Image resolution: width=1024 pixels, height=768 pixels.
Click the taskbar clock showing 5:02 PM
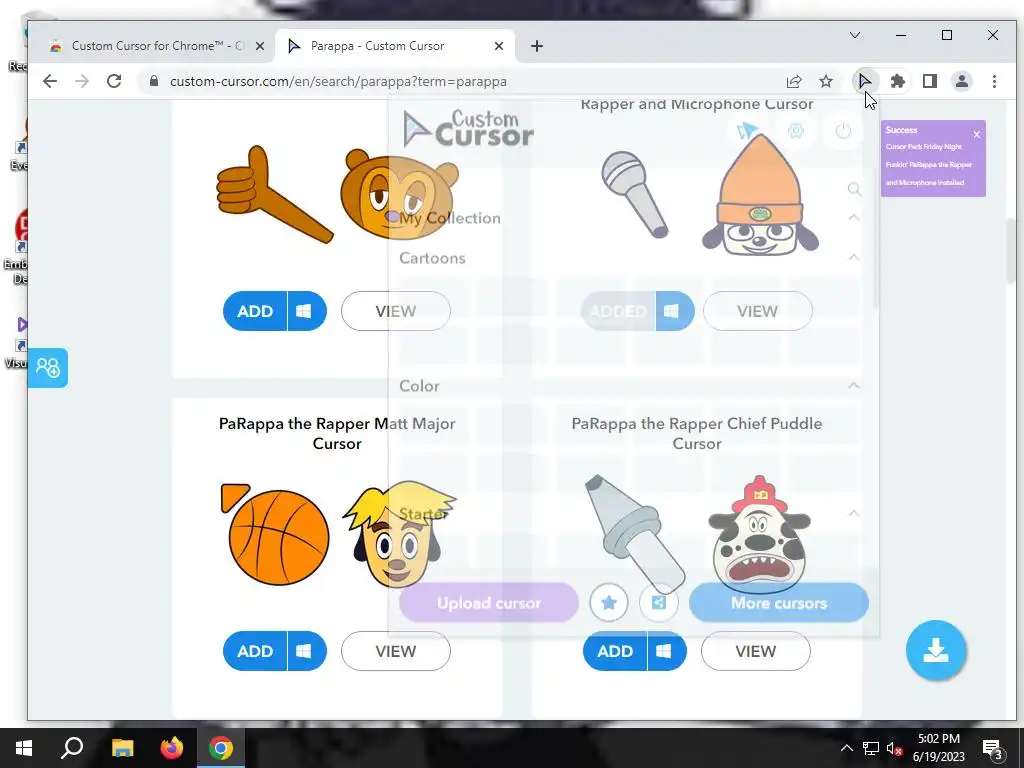click(x=938, y=748)
